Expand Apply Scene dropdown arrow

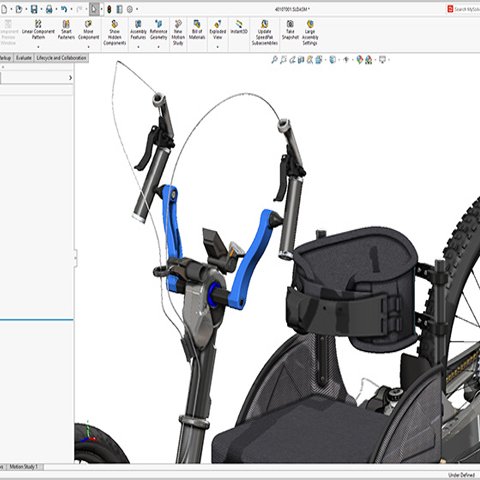click(x=375, y=60)
